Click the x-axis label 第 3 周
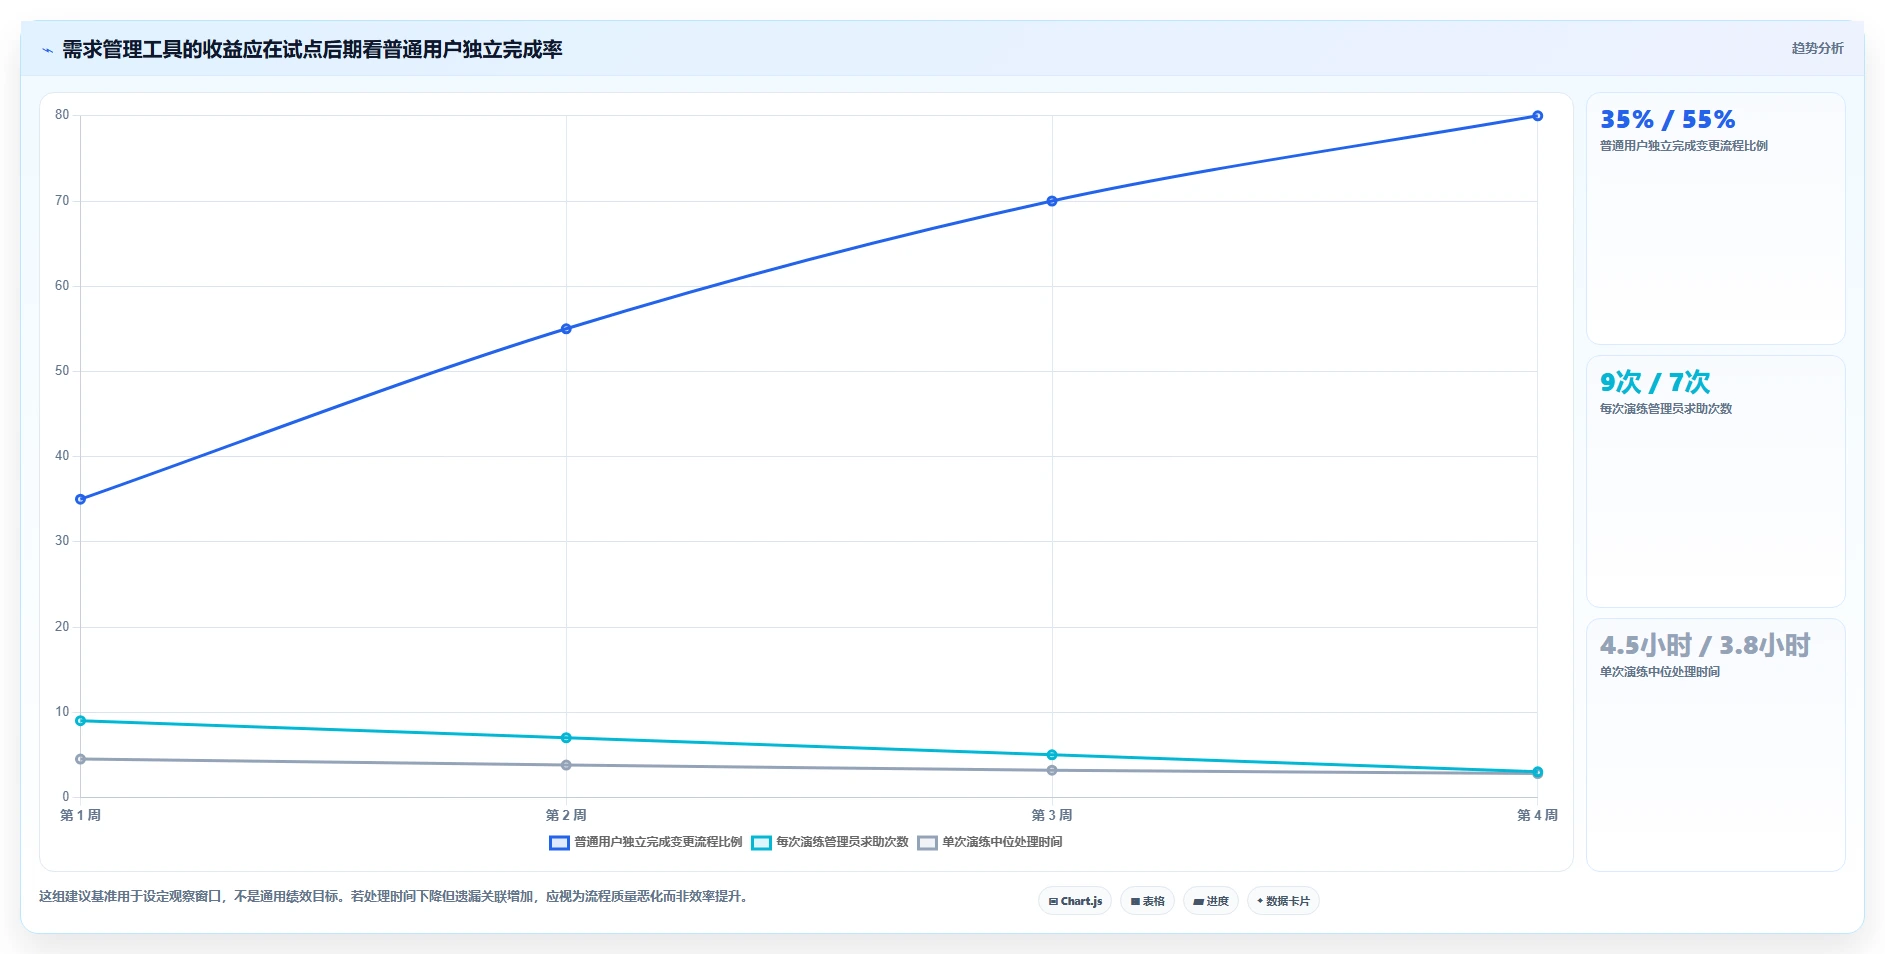The height and width of the screenshot is (954, 1885). click(x=1052, y=815)
